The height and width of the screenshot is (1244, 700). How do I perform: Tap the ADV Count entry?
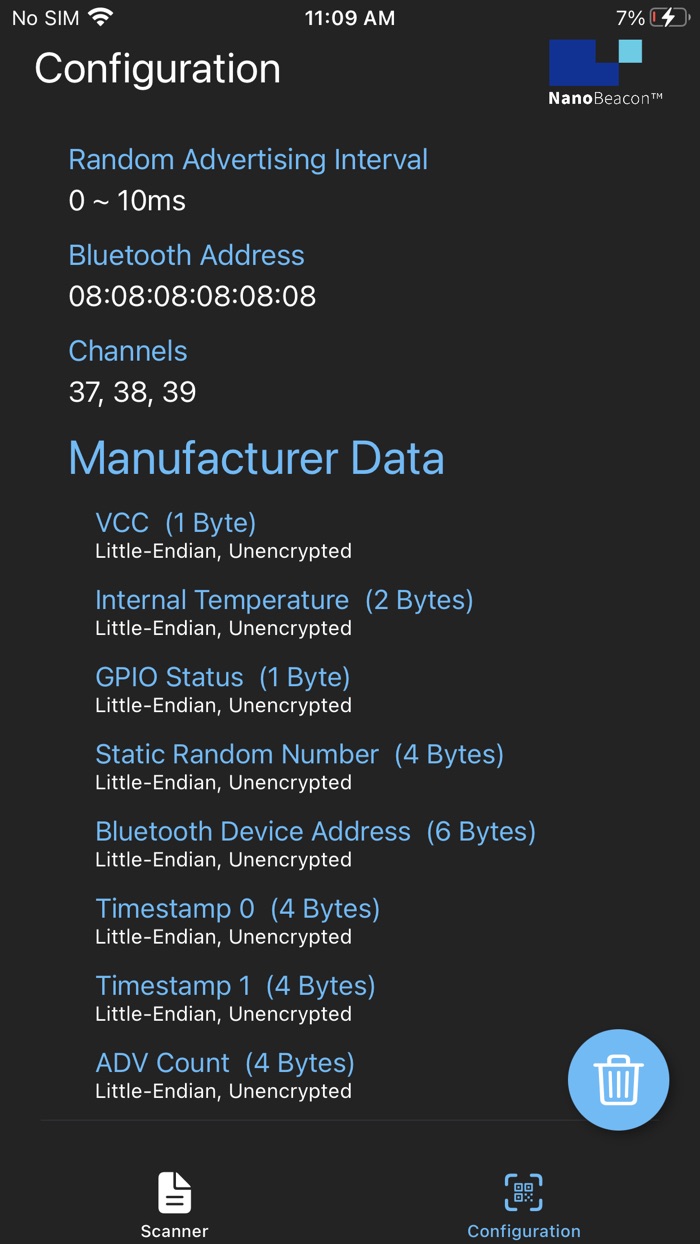tap(224, 1062)
